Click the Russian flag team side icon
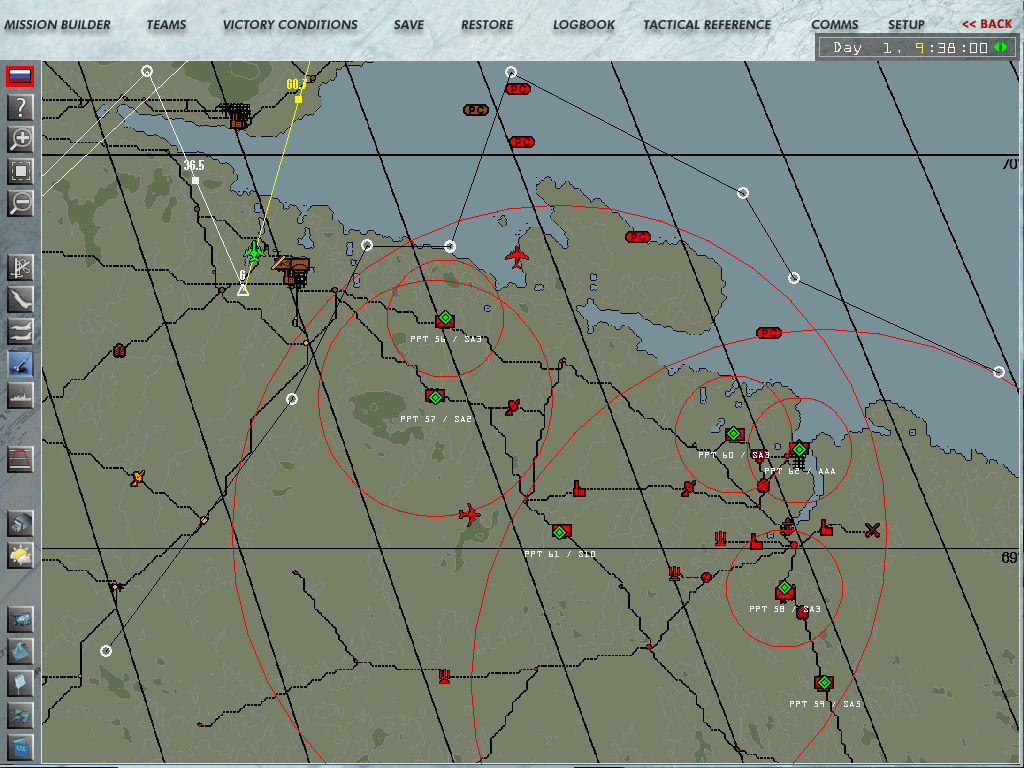1024x768 pixels. (20, 76)
